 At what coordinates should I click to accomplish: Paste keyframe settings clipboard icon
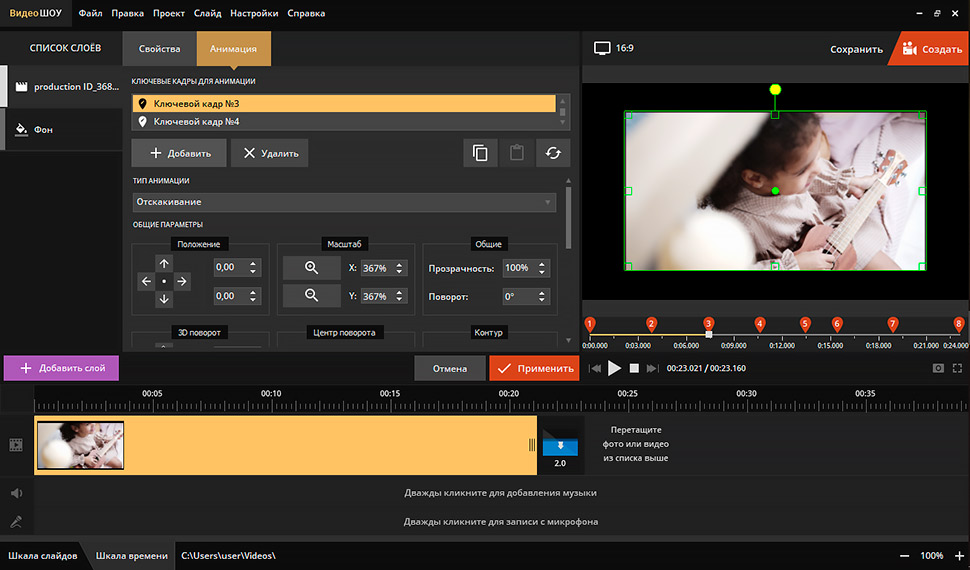517,153
